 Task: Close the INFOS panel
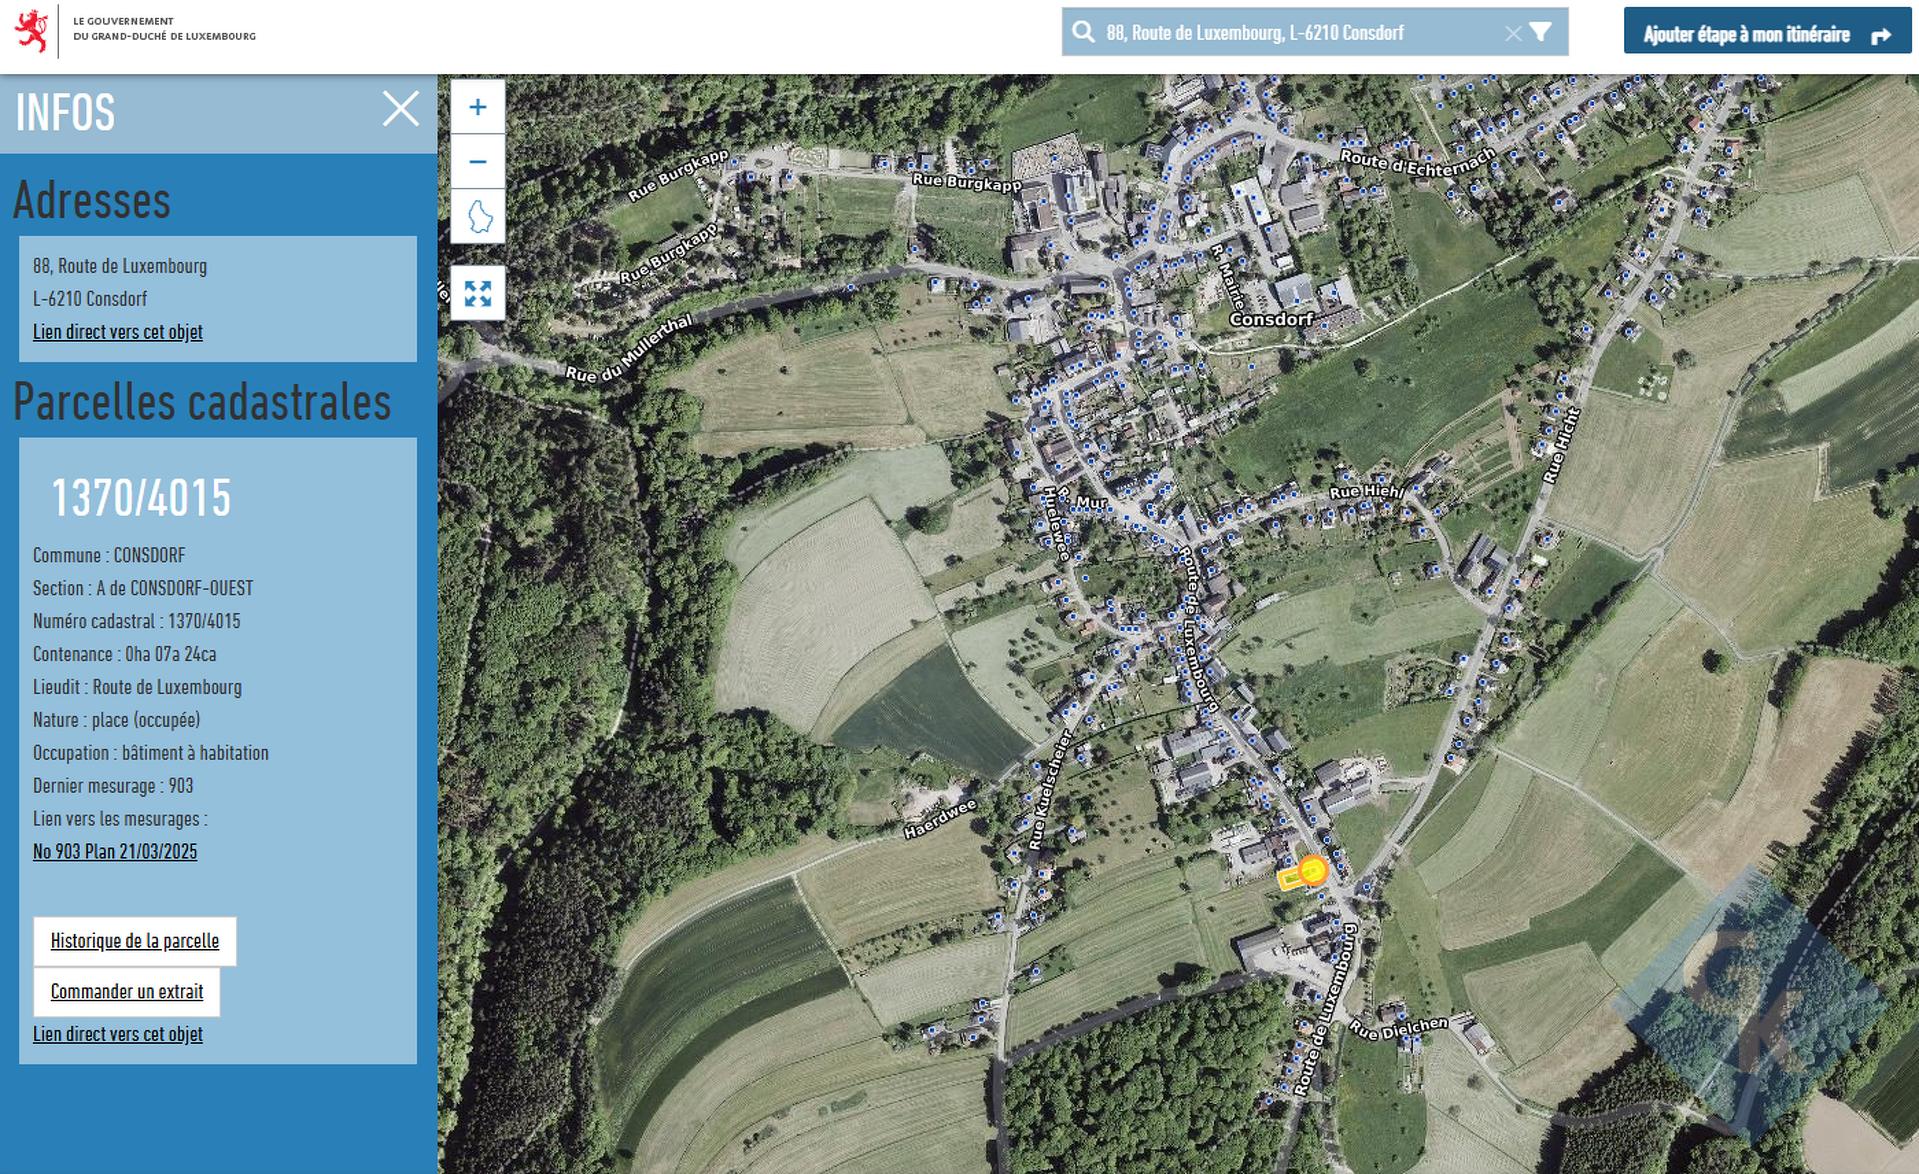[400, 109]
